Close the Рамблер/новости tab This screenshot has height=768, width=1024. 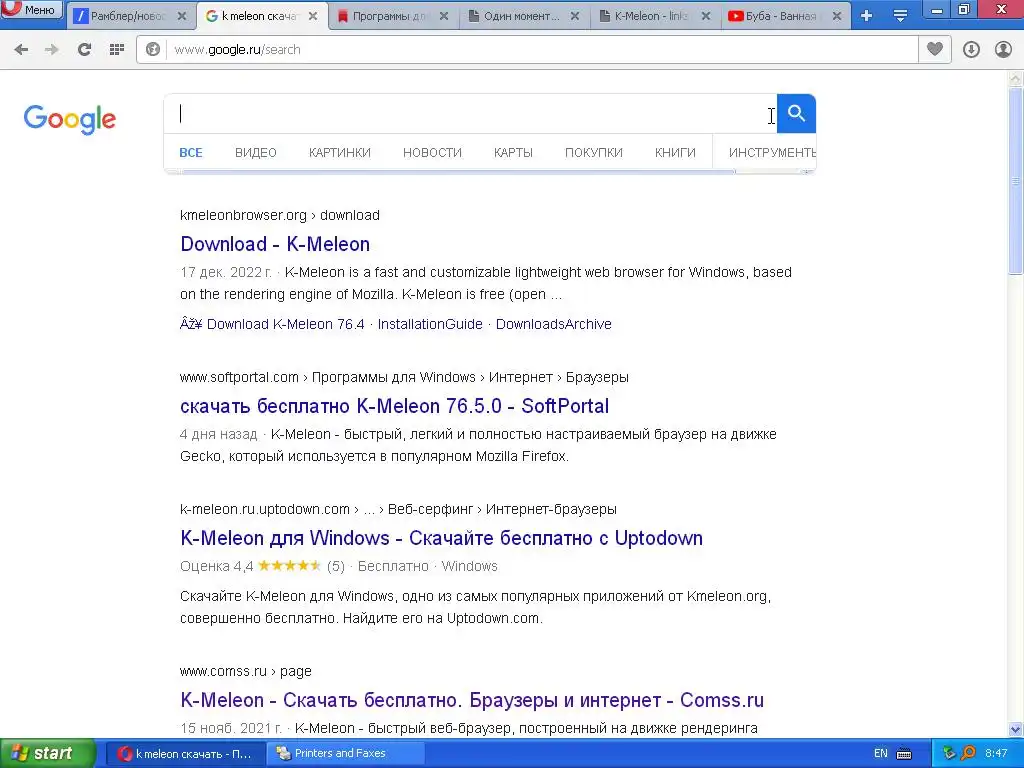click(x=182, y=16)
